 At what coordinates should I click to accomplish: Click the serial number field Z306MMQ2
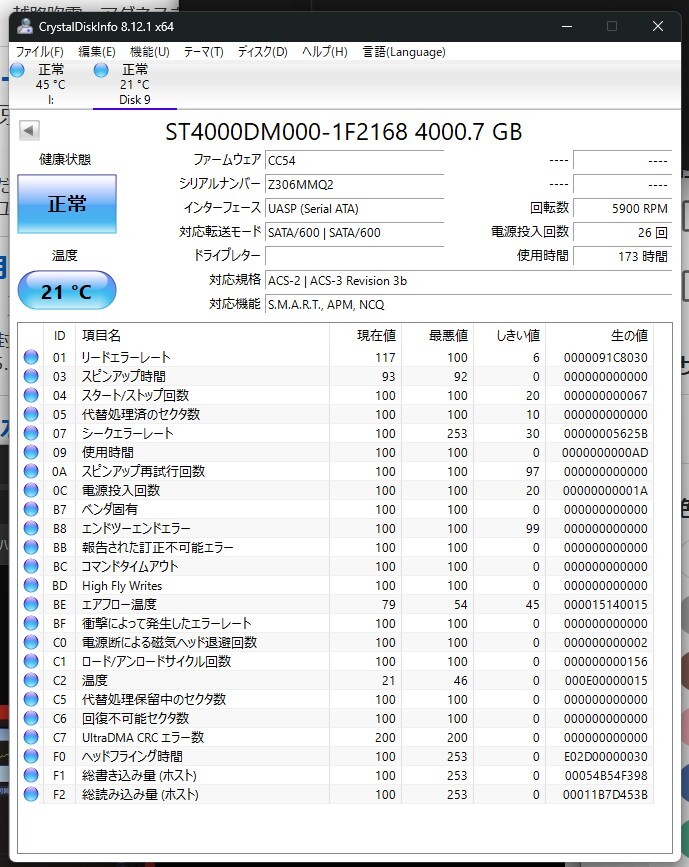354,184
